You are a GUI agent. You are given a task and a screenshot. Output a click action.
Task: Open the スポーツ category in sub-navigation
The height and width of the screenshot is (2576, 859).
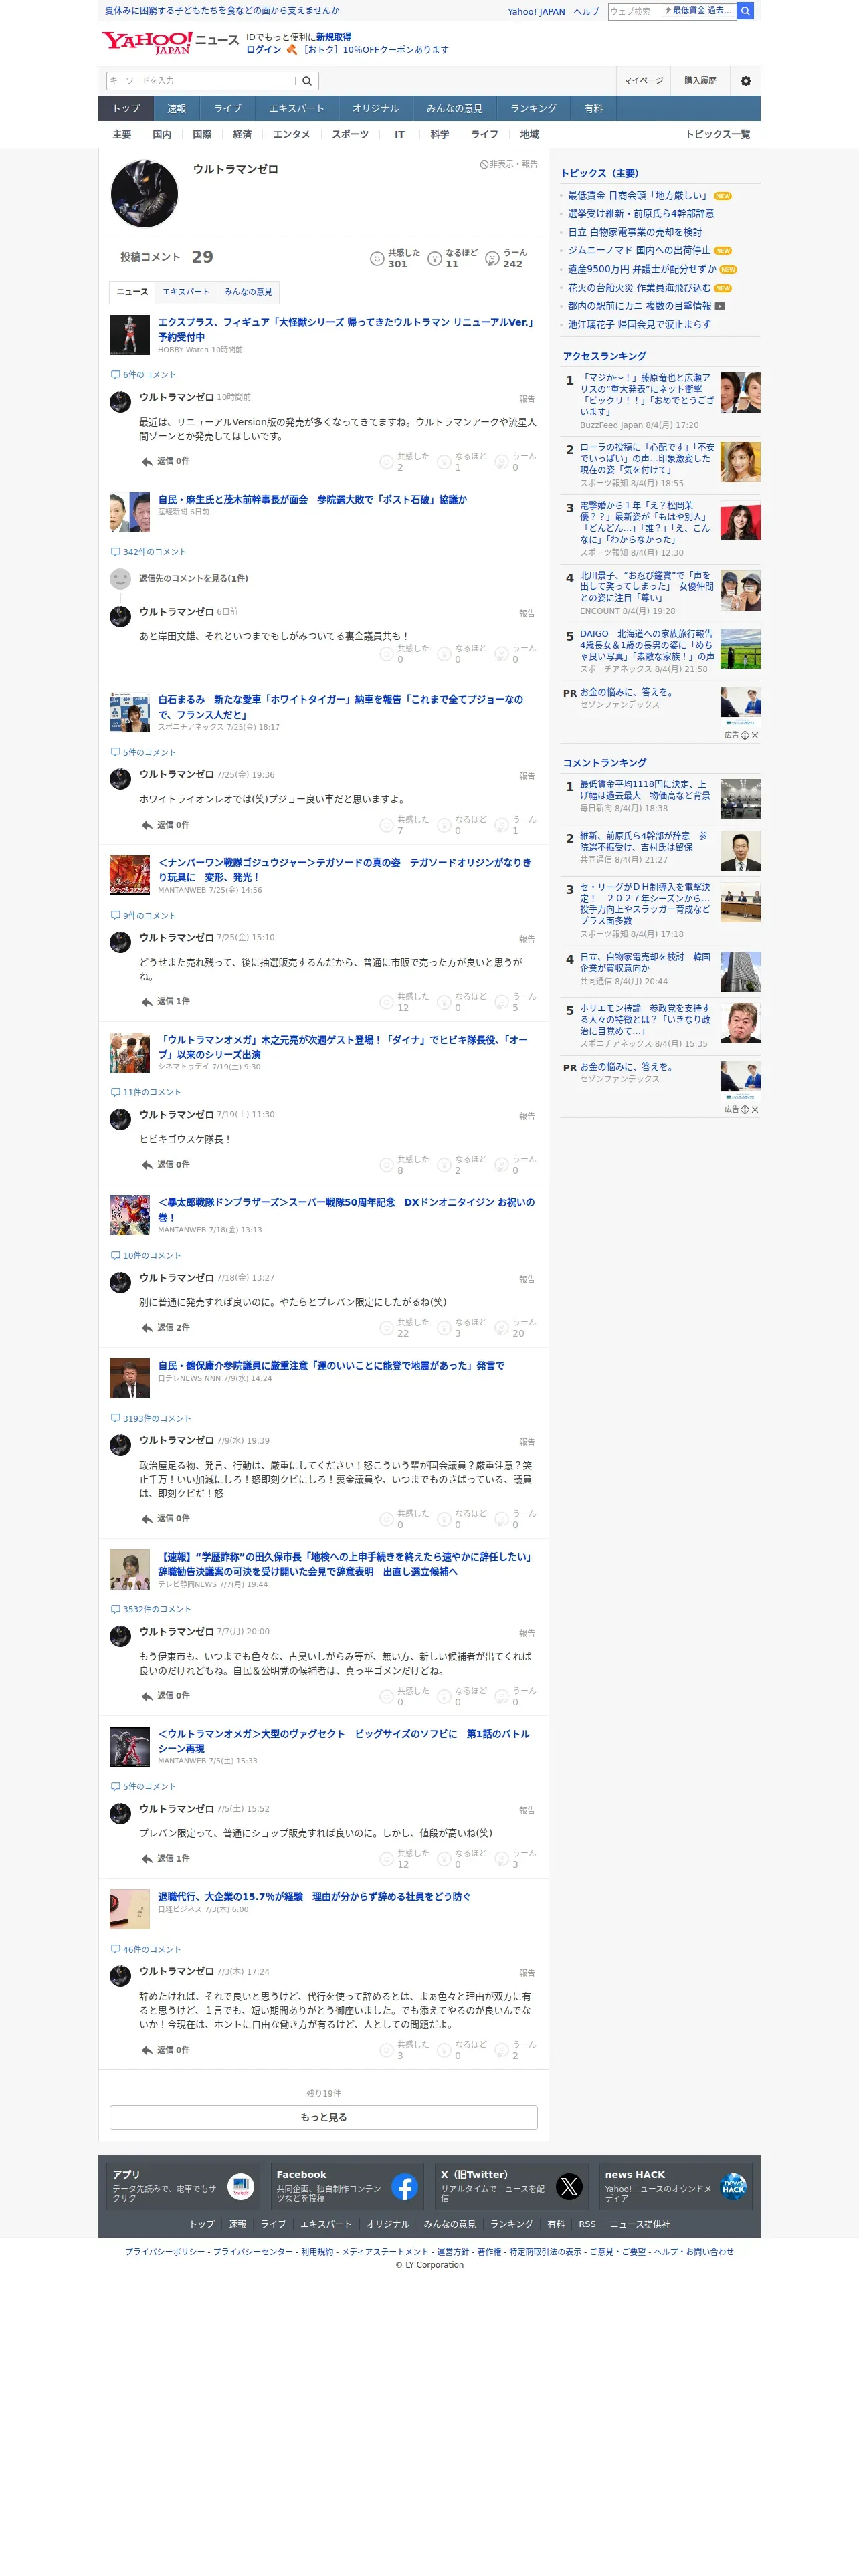point(350,134)
